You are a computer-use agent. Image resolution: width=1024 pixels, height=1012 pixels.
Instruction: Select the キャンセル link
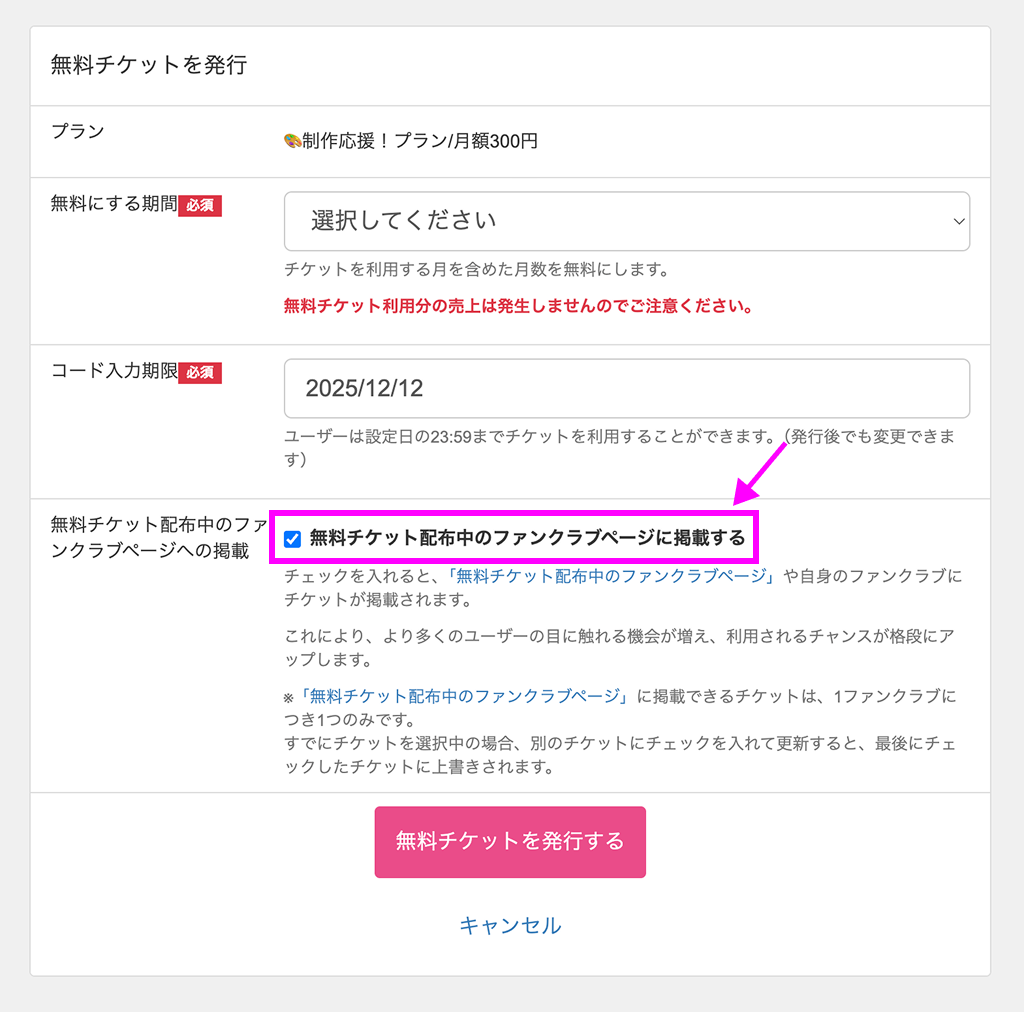[510, 925]
